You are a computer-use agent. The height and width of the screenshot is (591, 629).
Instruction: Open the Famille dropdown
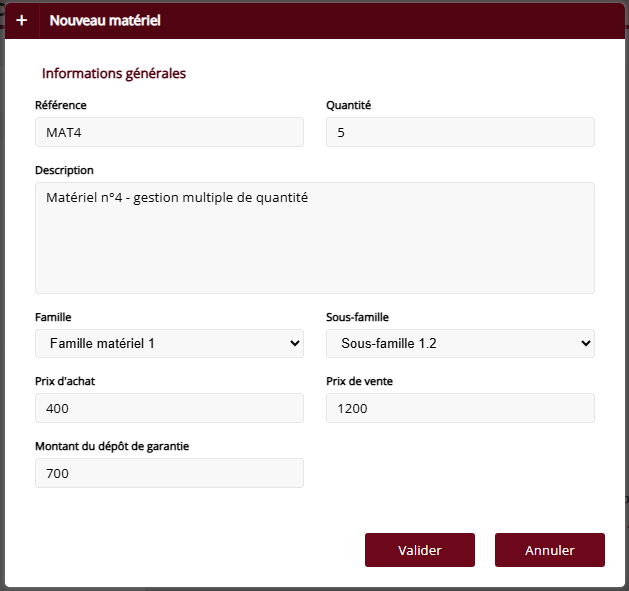169,344
